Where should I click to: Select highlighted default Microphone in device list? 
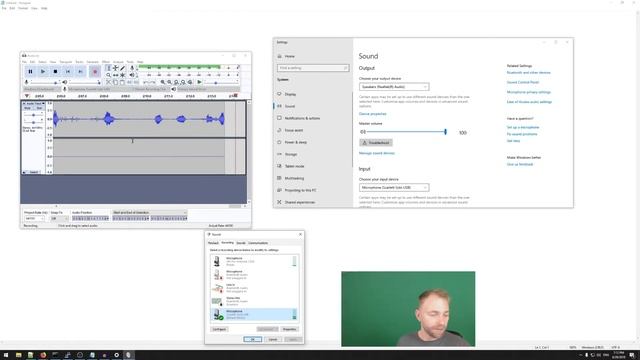[254, 314]
